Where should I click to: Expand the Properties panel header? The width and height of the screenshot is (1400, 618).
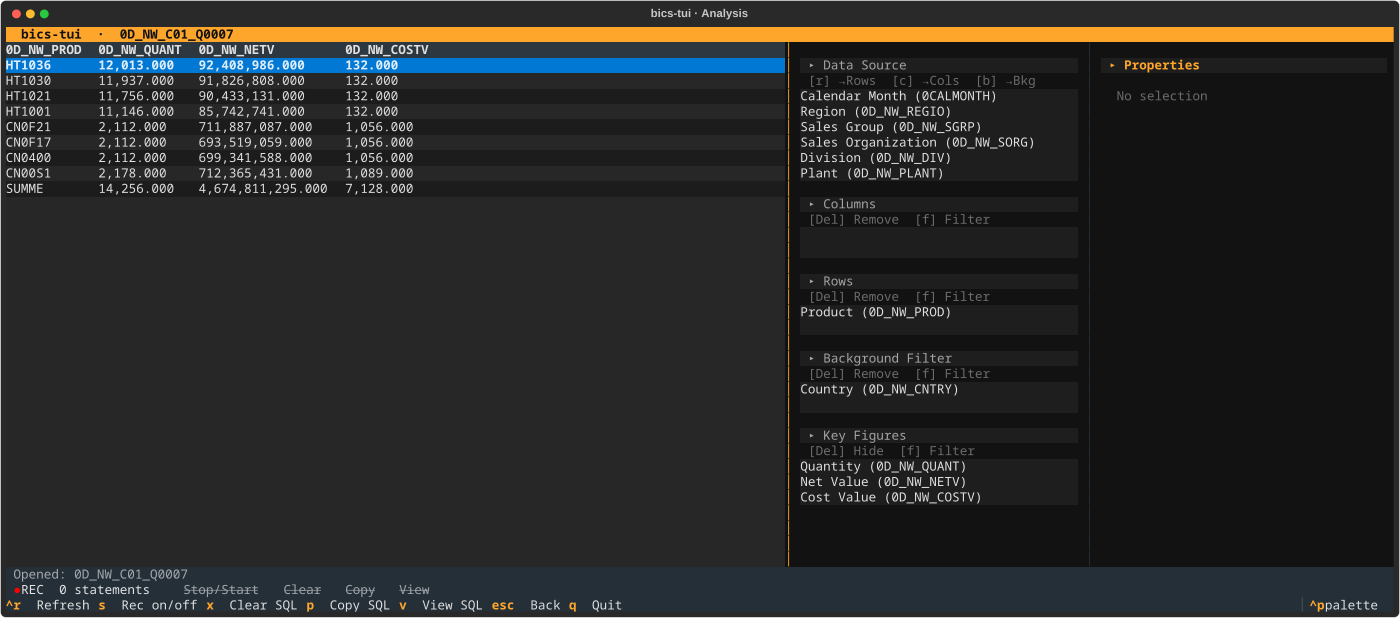(1244, 65)
